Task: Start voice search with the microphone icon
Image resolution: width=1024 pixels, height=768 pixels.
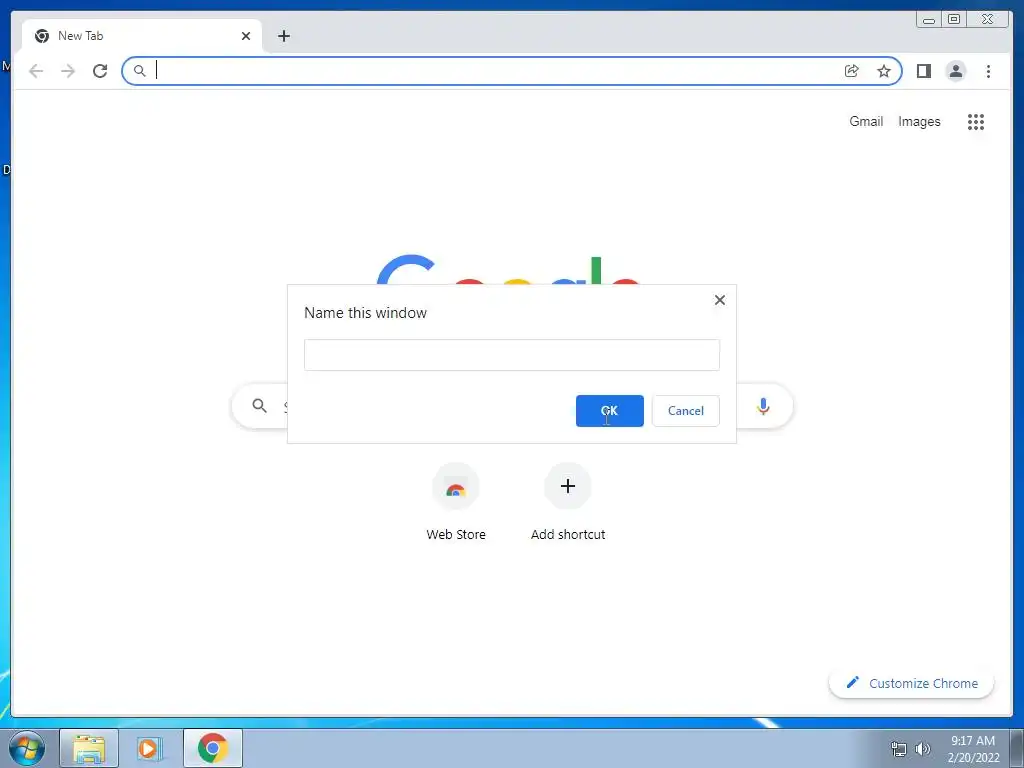Action: pos(763,406)
